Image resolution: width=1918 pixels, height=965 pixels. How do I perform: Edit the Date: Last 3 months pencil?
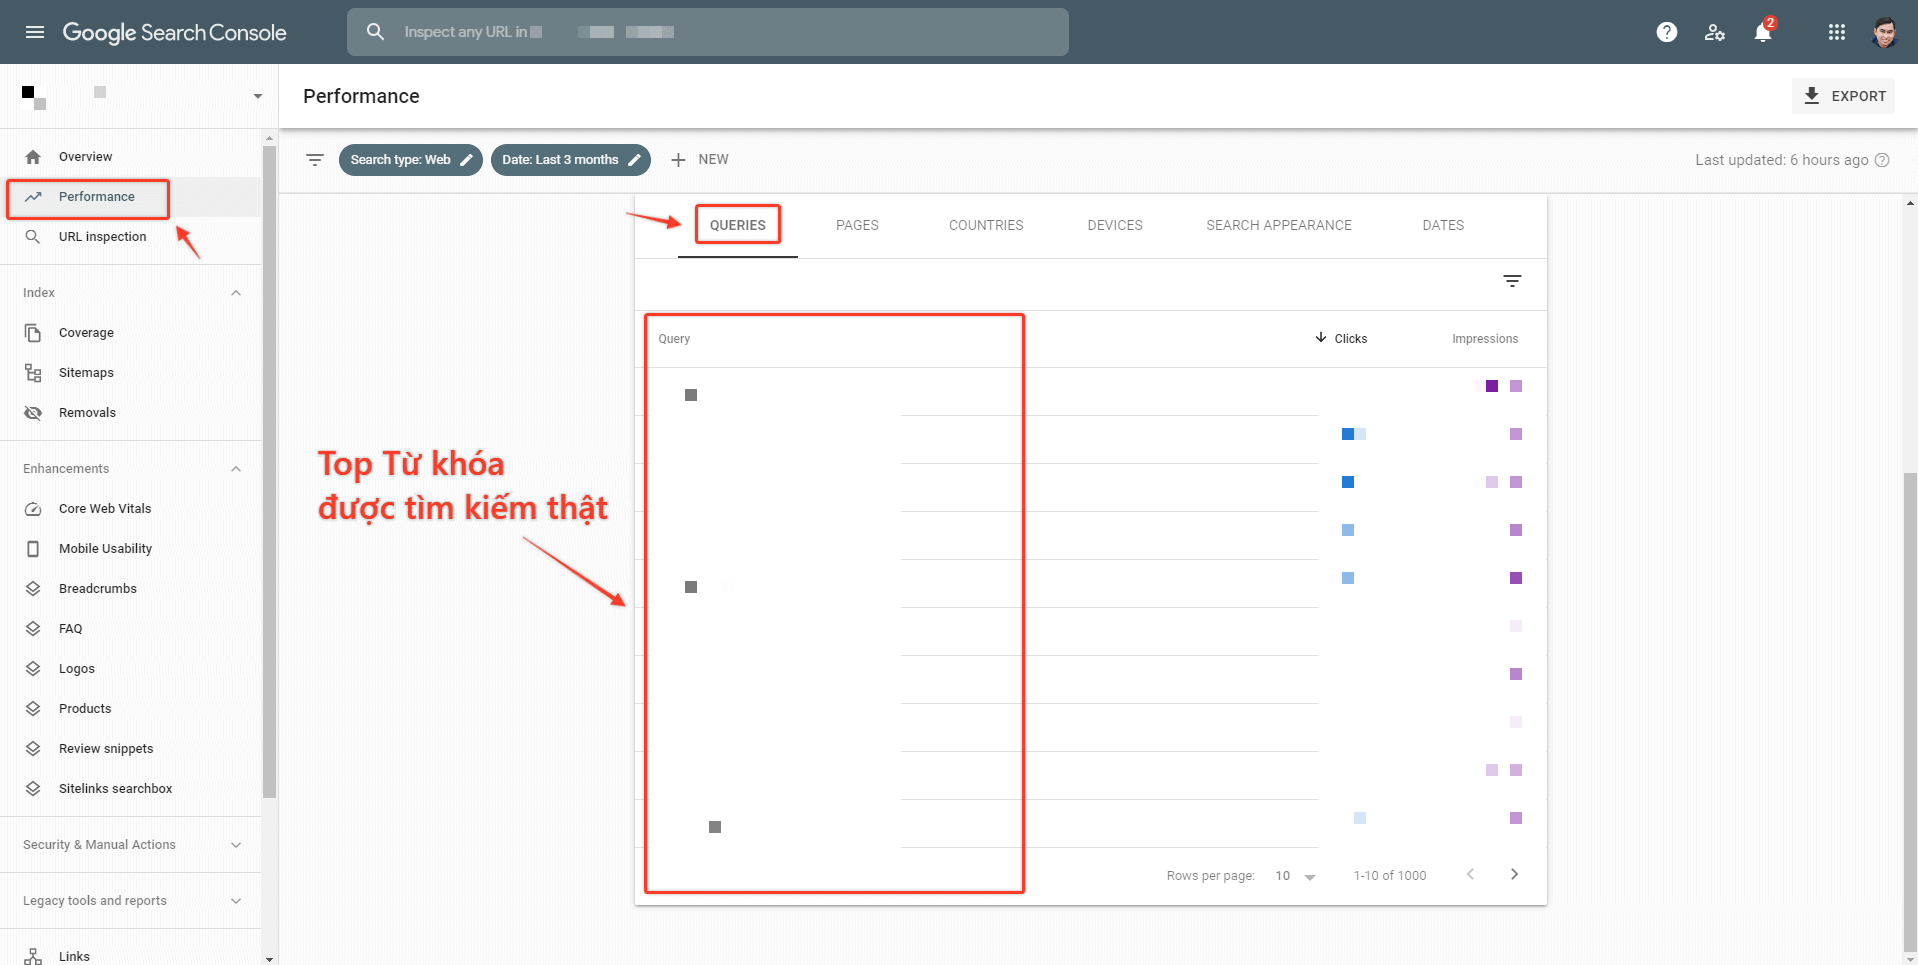point(634,160)
